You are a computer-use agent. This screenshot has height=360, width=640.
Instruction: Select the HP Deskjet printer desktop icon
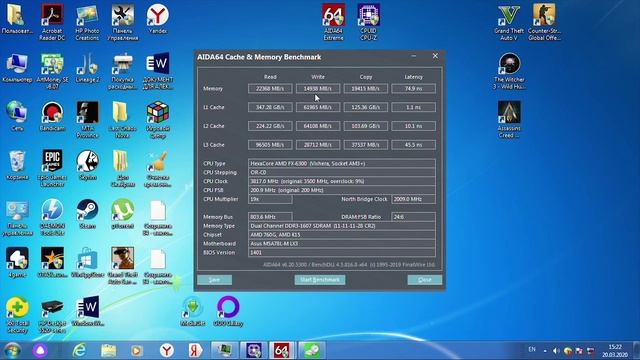pyautogui.click(x=52, y=315)
